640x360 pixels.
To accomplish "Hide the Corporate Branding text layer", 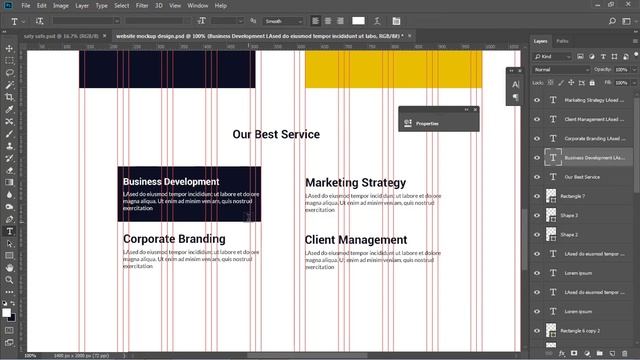I will point(537,138).
